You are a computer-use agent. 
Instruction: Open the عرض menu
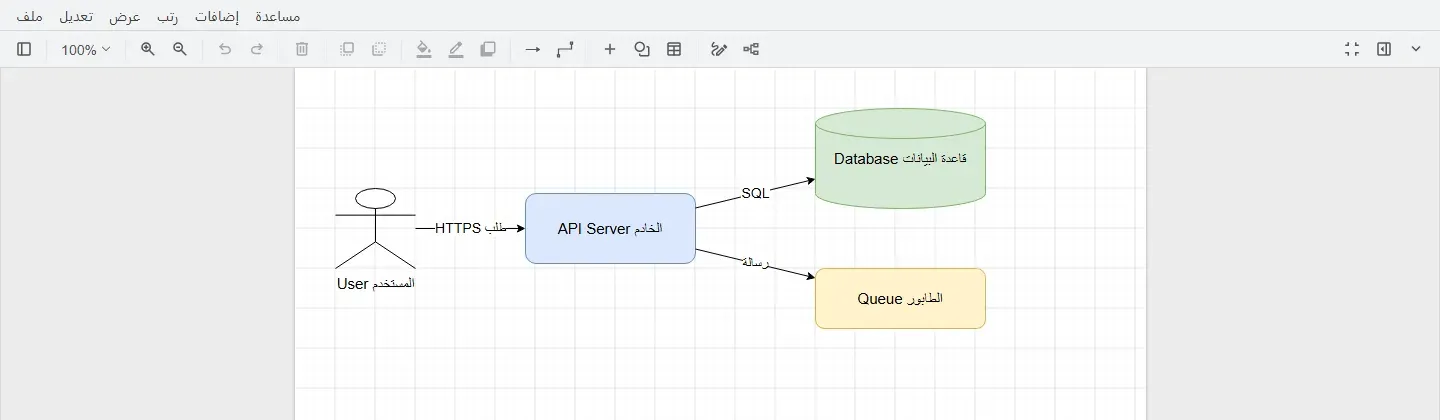pos(125,17)
